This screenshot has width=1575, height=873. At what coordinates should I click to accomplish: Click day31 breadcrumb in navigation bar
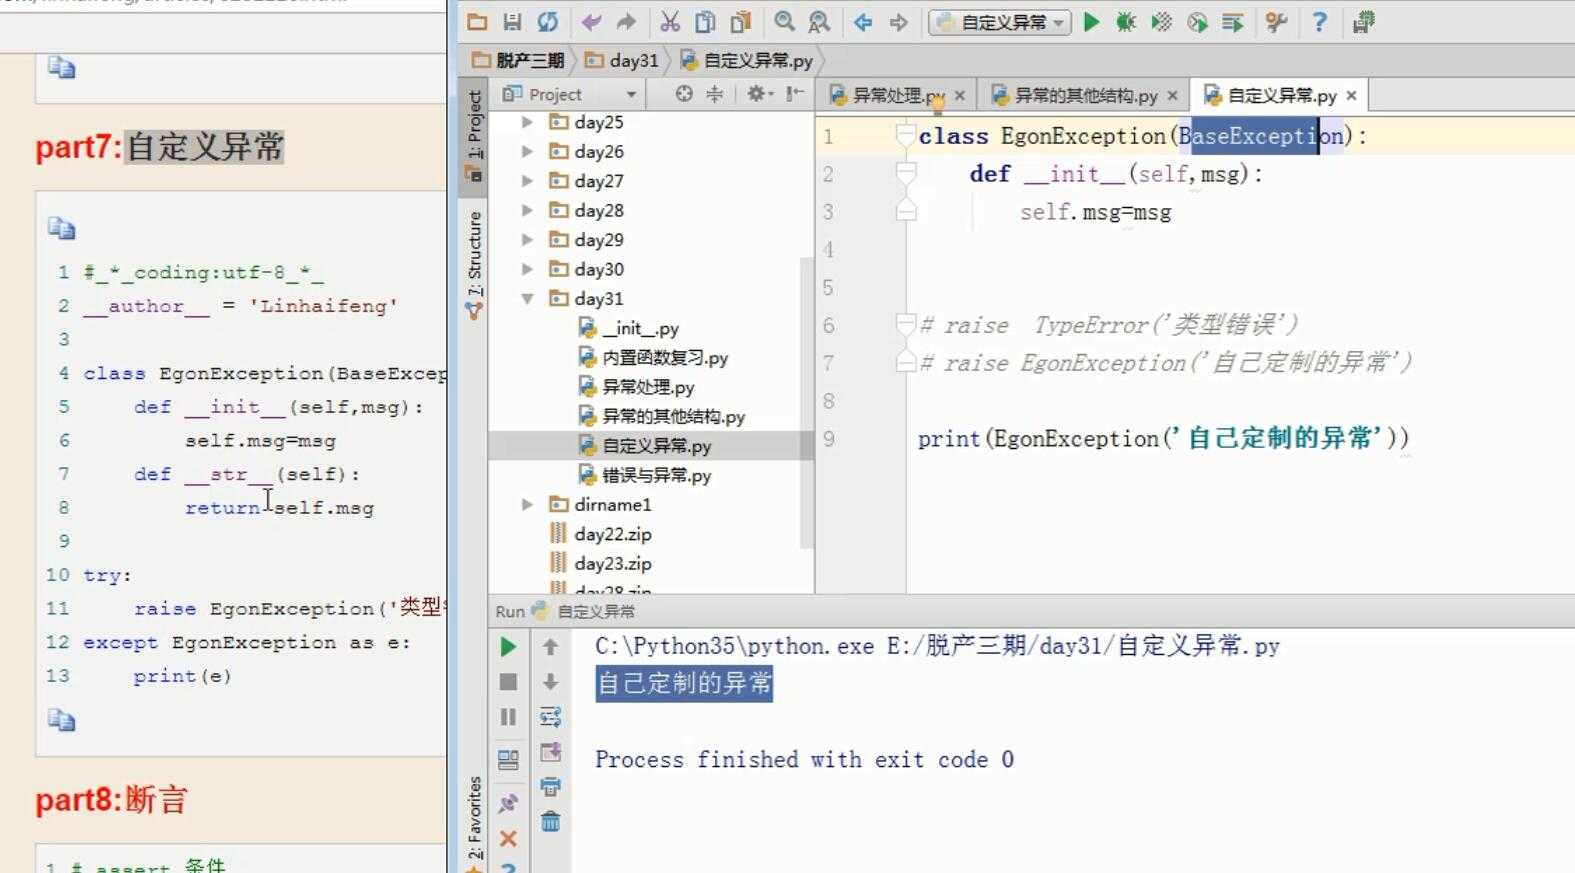tap(622, 60)
